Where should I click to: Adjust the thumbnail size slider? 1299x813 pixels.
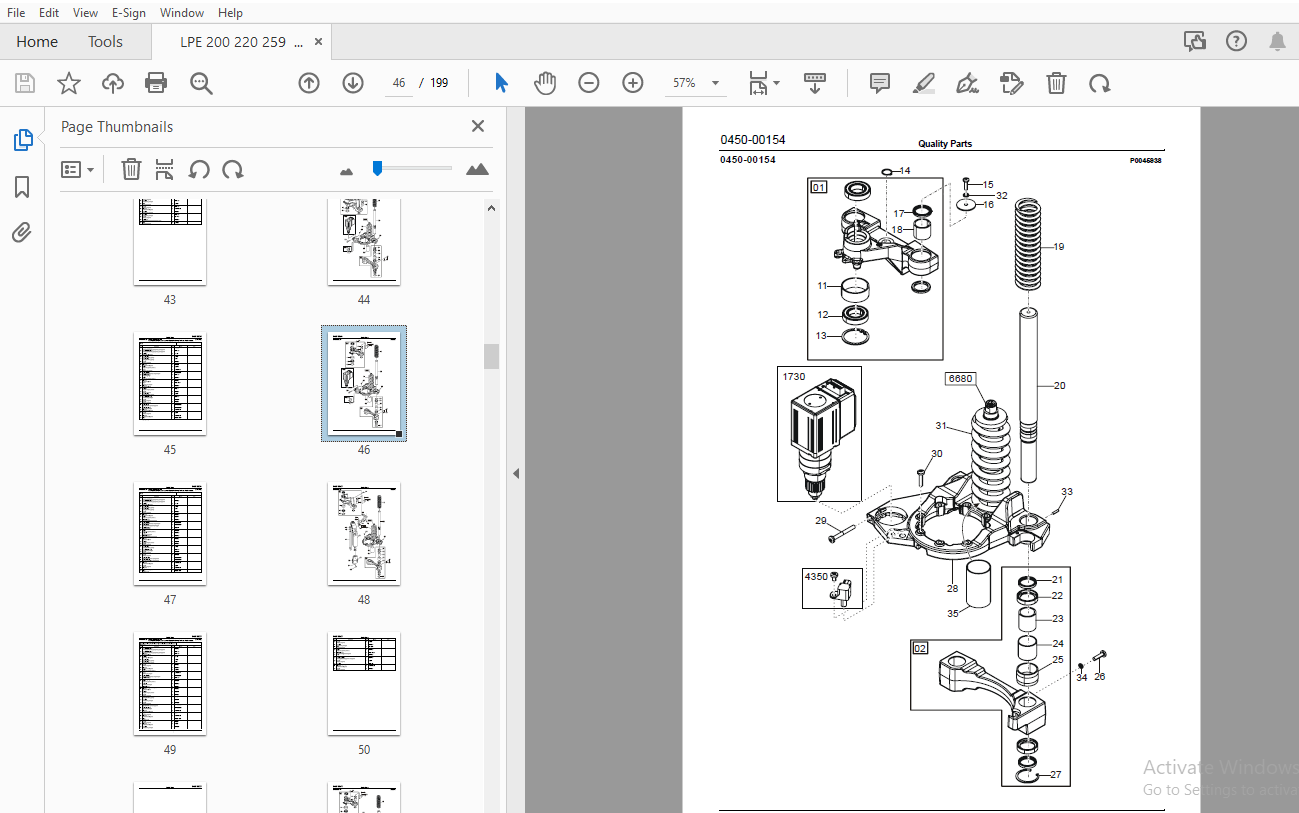click(x=377, y=169)
